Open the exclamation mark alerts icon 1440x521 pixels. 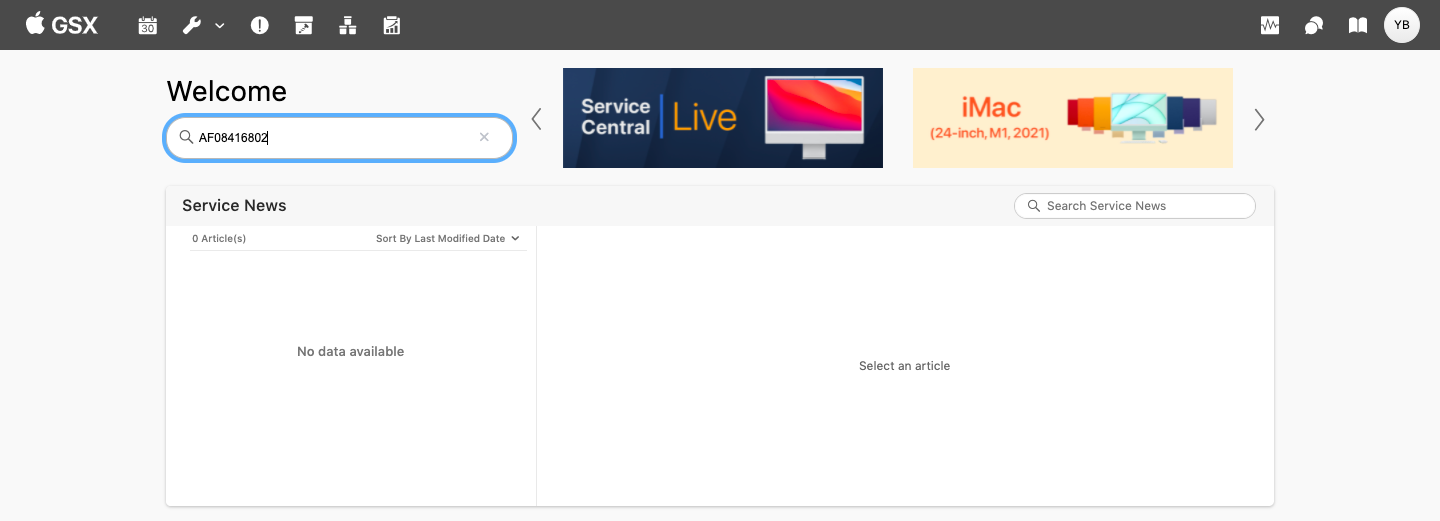[x=260, y=26]
